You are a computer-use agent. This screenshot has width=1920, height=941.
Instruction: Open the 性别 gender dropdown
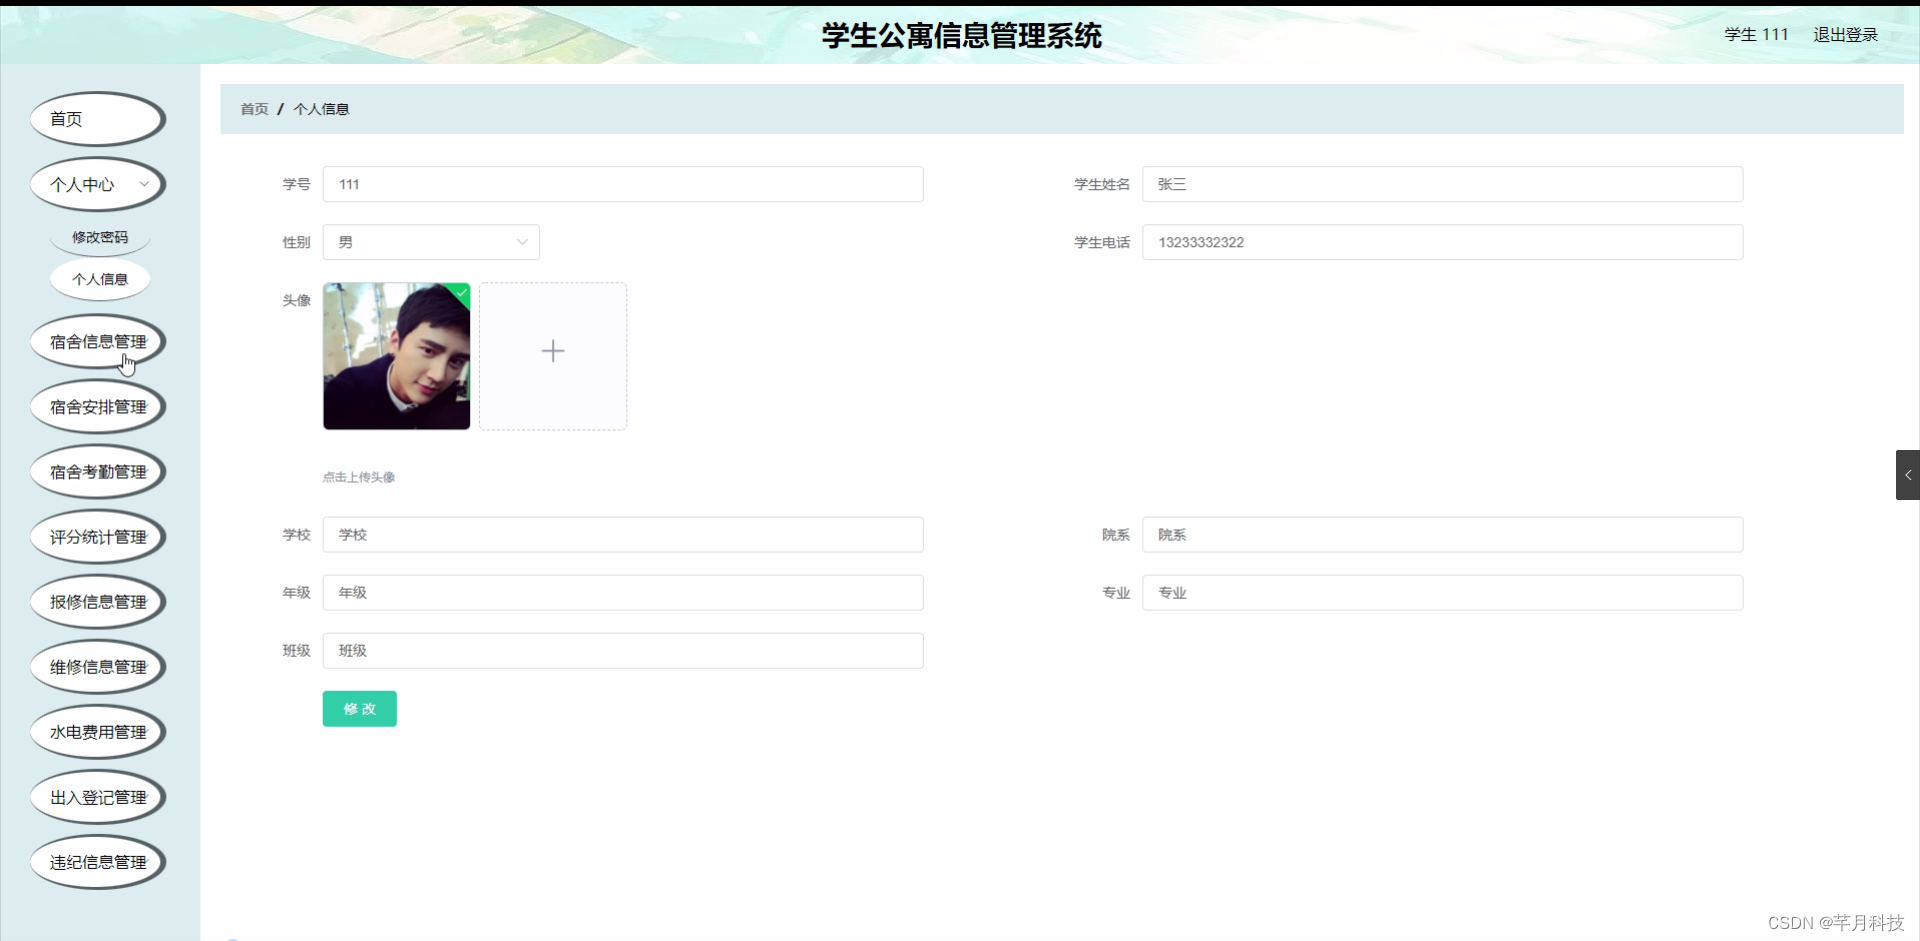point(430,242)
